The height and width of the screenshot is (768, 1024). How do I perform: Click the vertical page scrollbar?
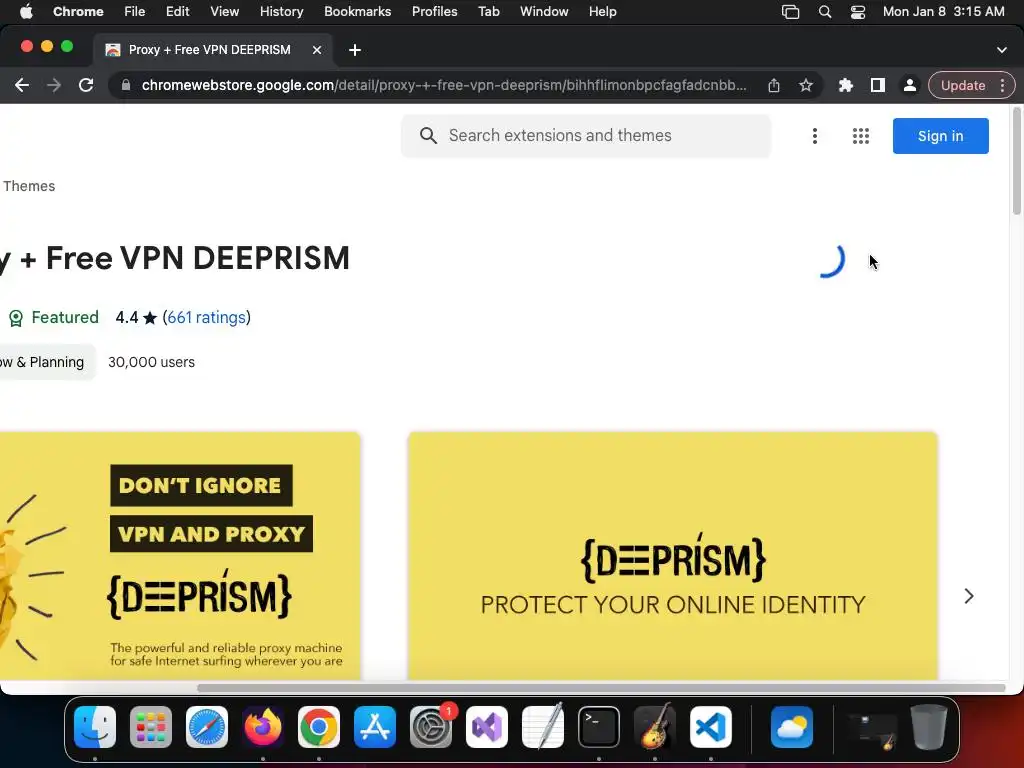pos(1016,161)
